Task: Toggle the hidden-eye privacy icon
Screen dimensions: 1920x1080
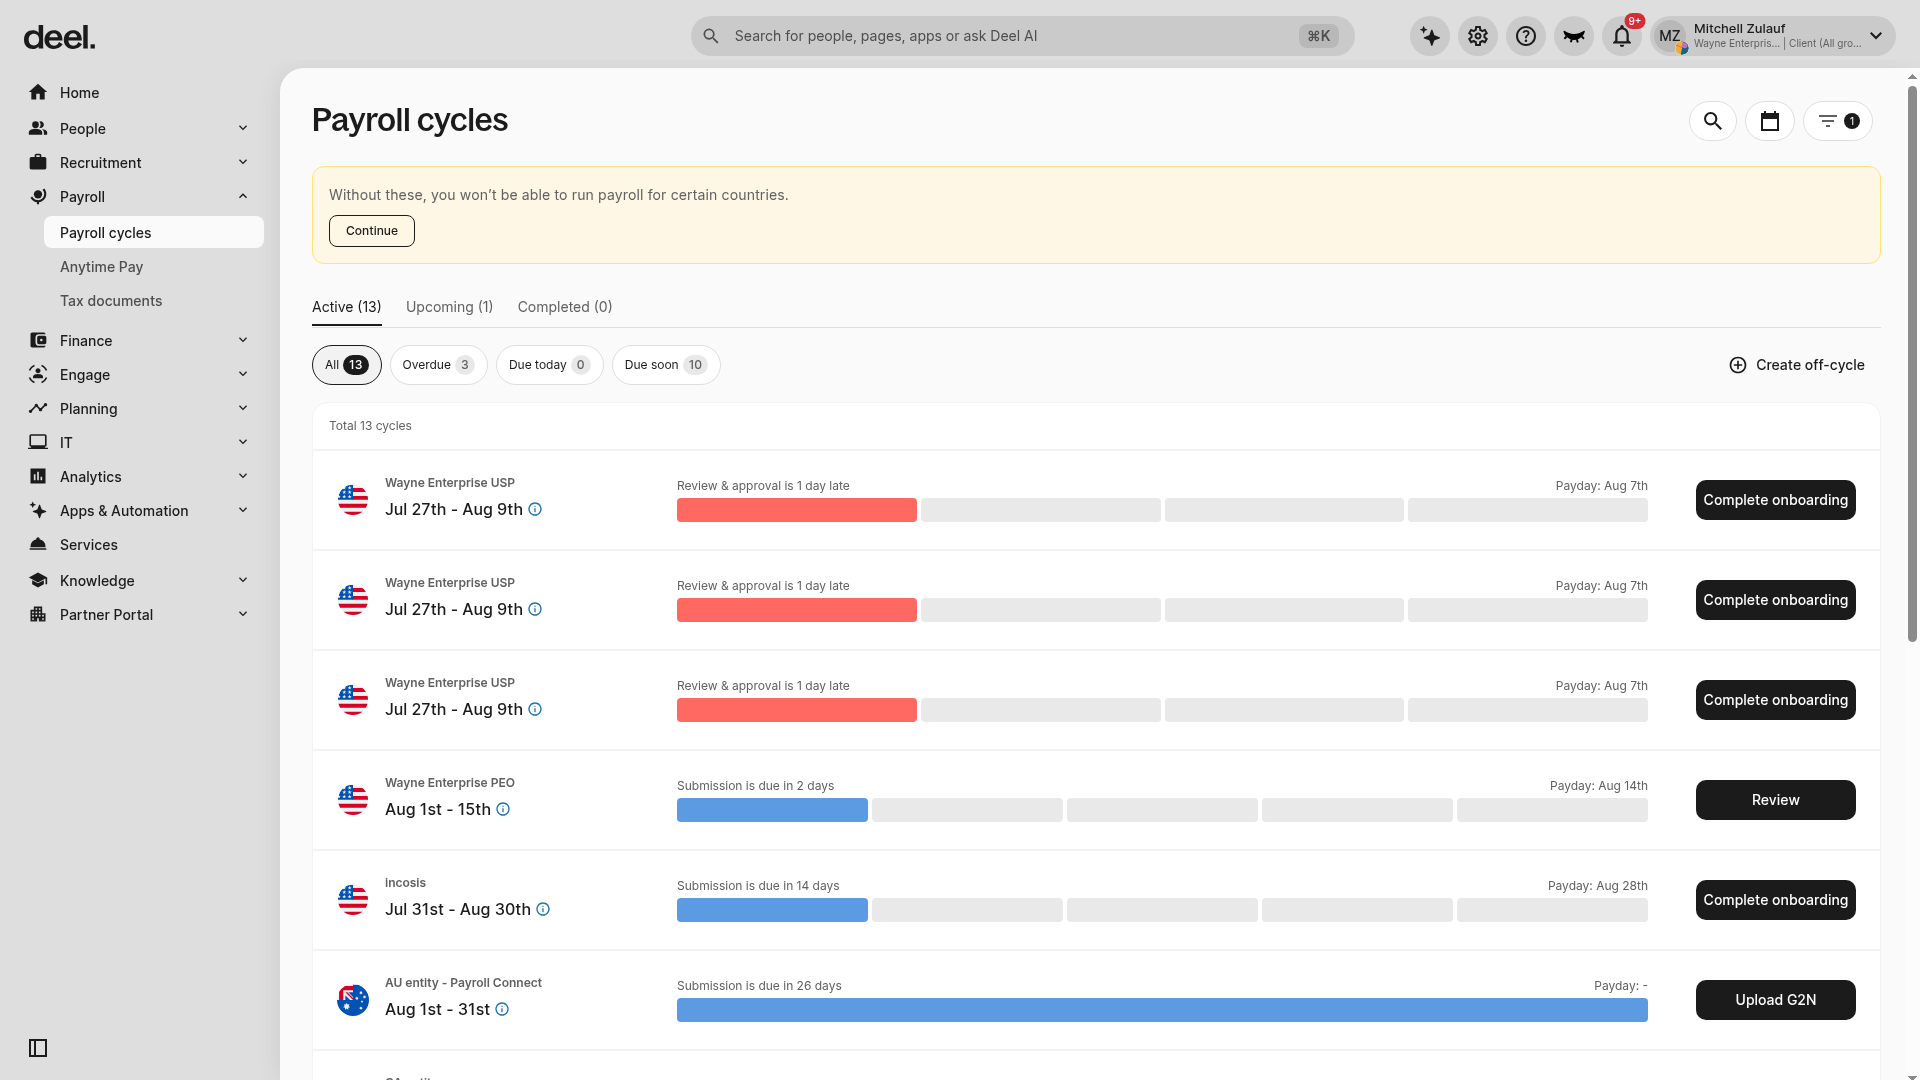Action: coord(1574,37)
